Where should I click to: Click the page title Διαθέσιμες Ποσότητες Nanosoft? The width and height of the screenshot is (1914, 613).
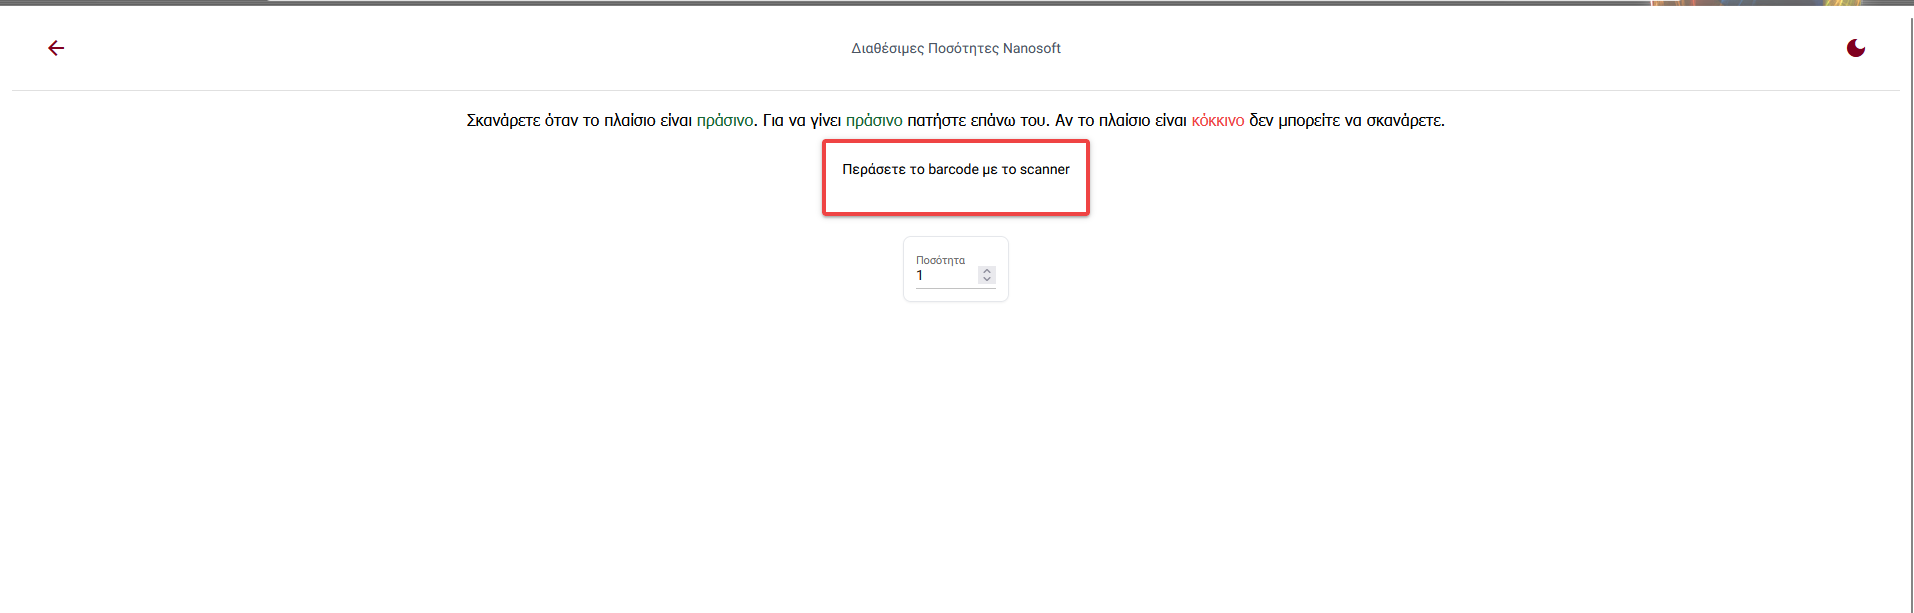[x=955, y=48]
